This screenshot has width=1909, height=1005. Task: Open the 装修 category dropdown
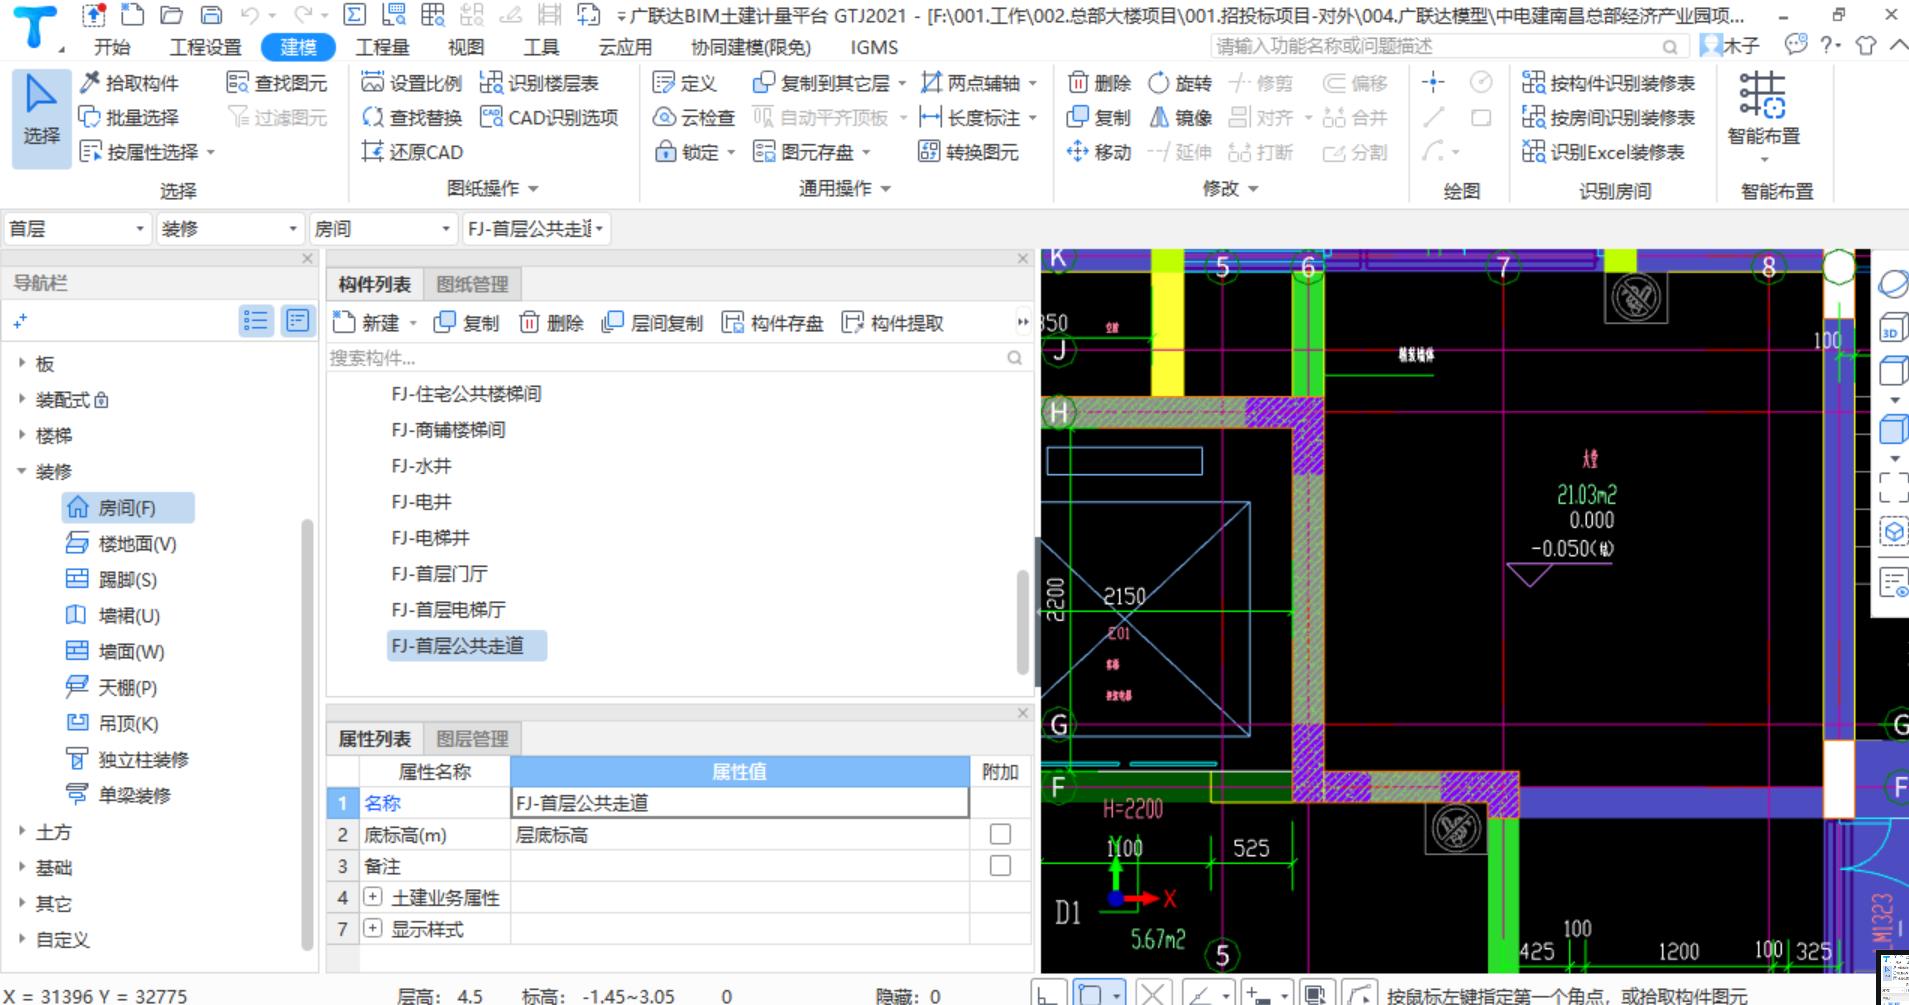pos(230,229)
